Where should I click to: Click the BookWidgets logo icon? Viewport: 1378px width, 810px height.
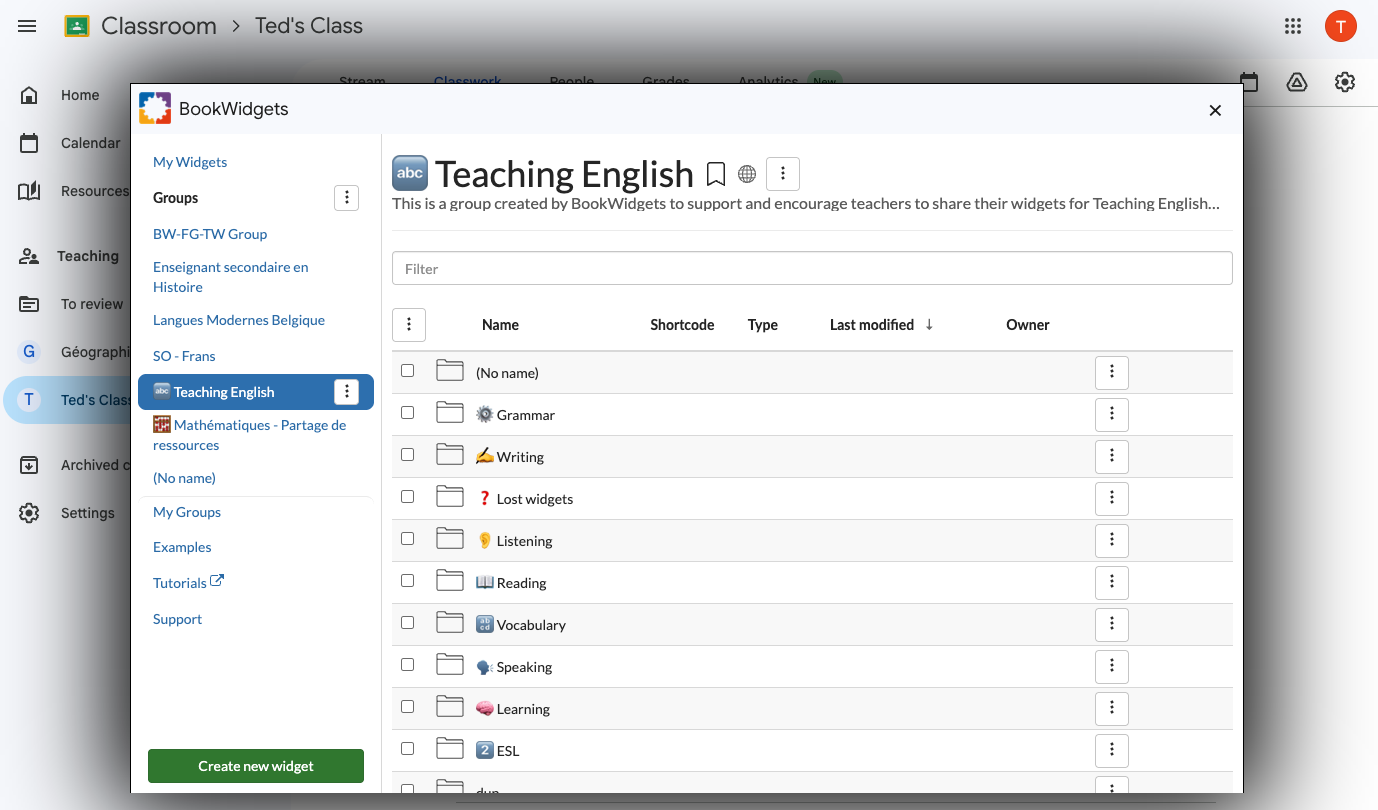point(155,108)
